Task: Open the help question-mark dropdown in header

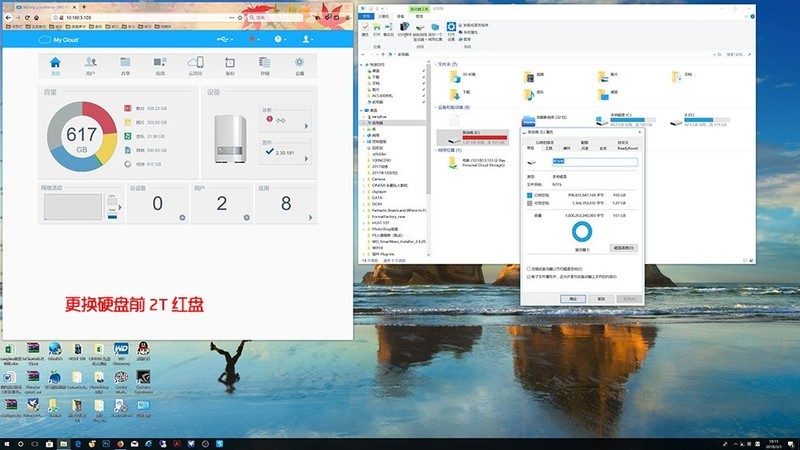Action: point(279,39)
